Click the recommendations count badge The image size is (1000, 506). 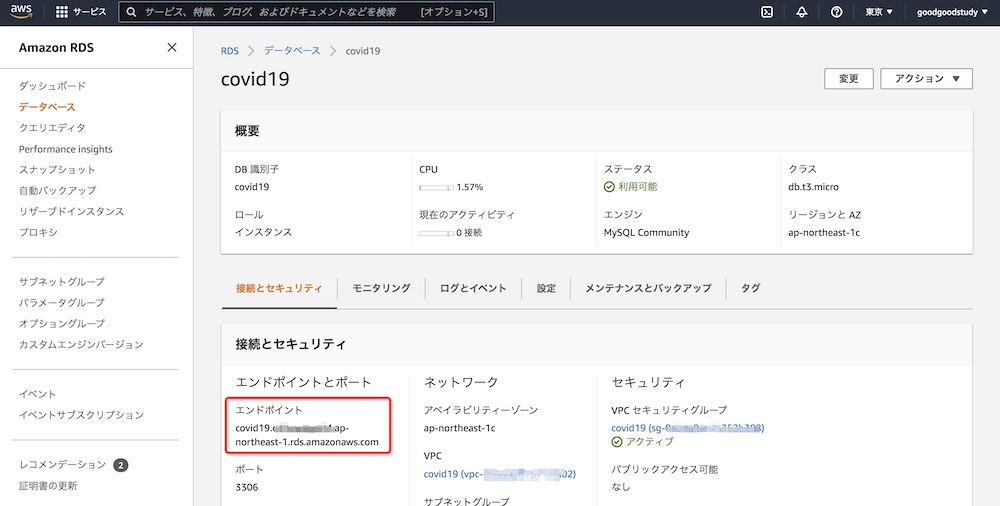[120, 465]
